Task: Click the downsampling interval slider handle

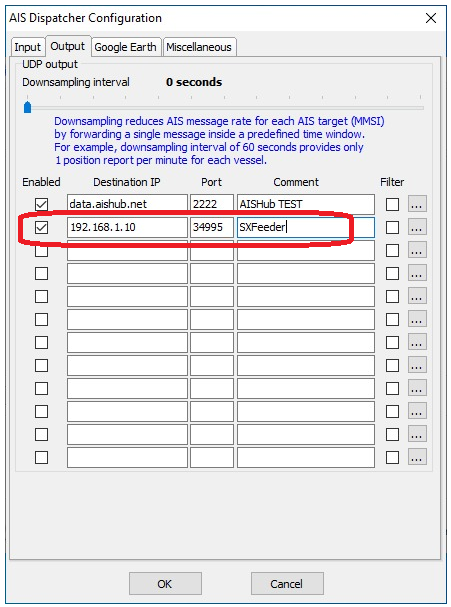Action: [27, 107]
